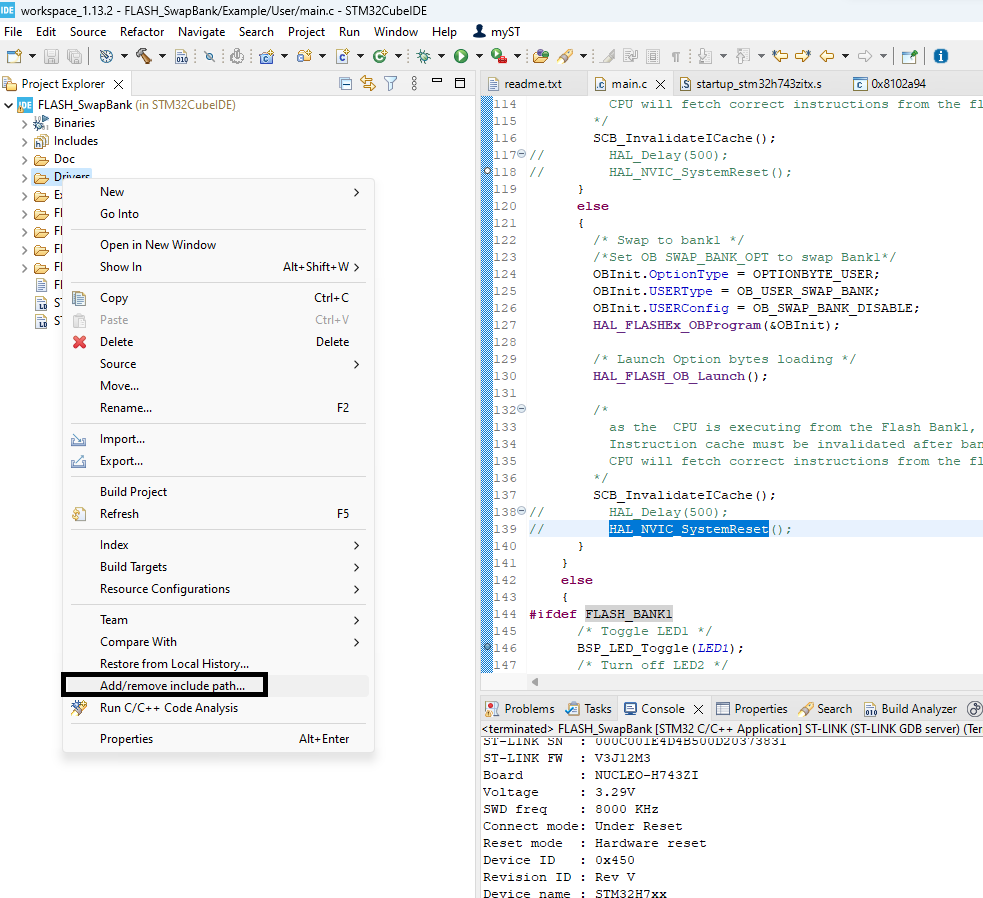983x898 pixels.
Task: Open the Project Explorer filter icon
Action: tap(391, 84)
